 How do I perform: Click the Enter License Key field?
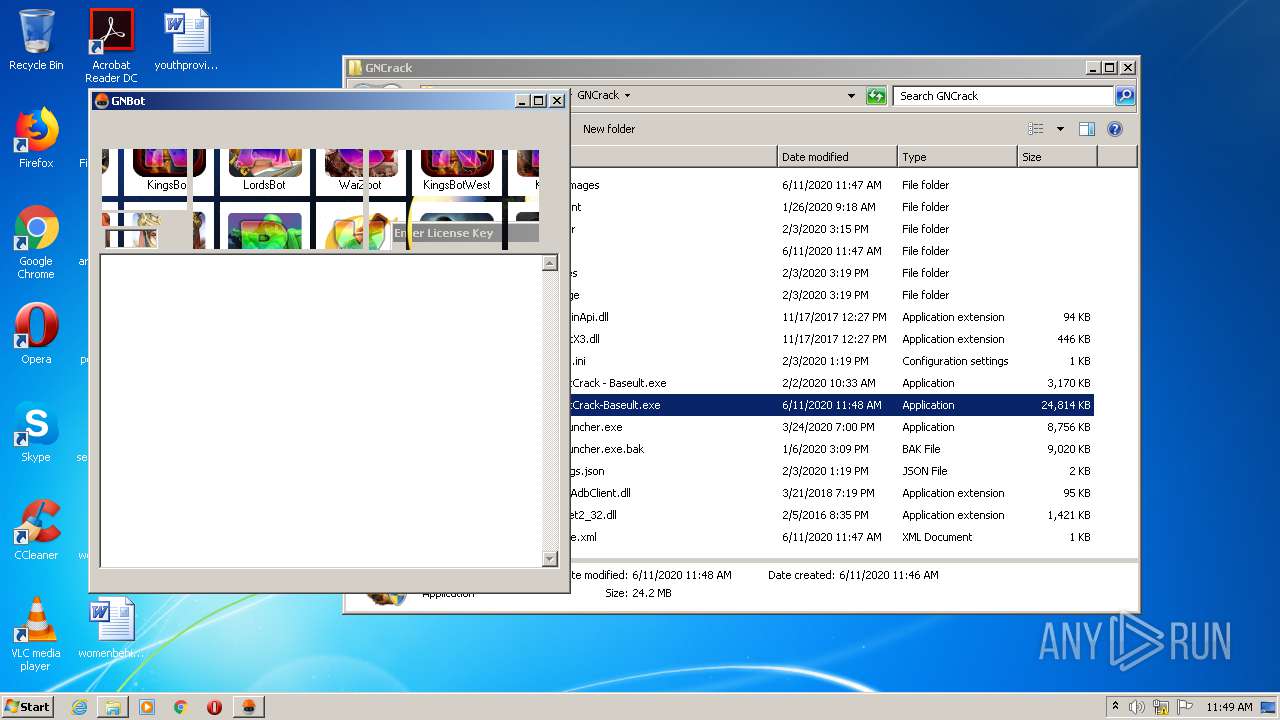[x=464, y=233]
